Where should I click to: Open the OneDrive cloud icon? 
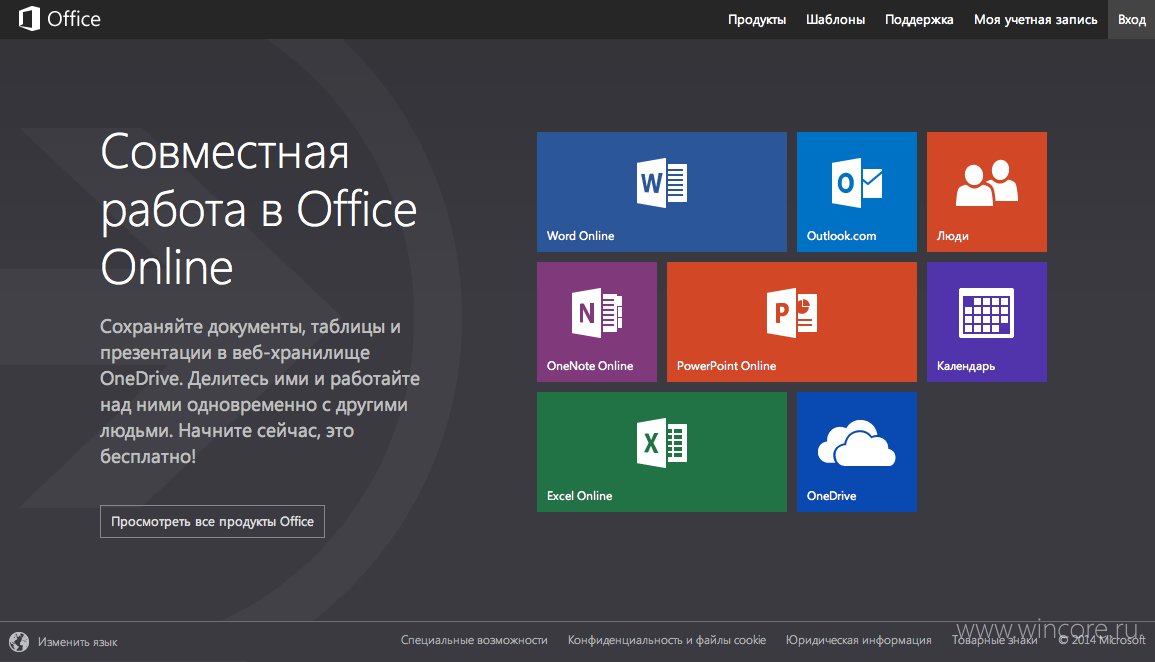point(857,443)
